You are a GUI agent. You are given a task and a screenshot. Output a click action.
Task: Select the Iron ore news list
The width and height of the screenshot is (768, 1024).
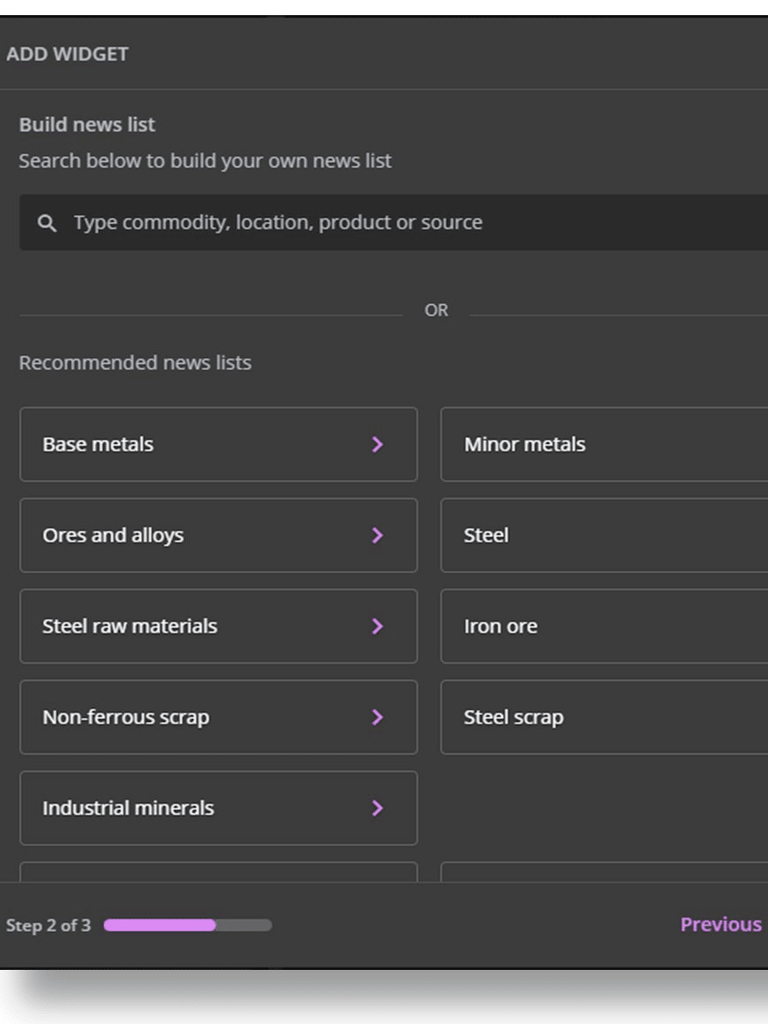(x=600, y=627)
